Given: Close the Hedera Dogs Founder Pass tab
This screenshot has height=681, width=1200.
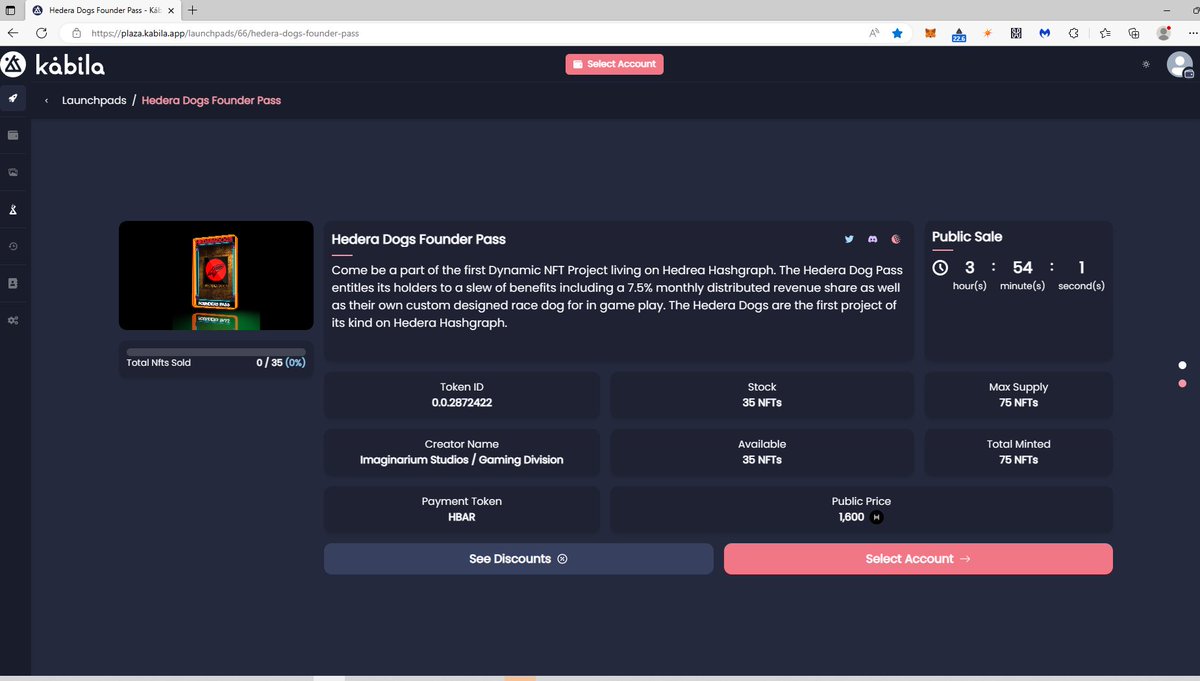Looking at the screenshot, I should (172, 10).
